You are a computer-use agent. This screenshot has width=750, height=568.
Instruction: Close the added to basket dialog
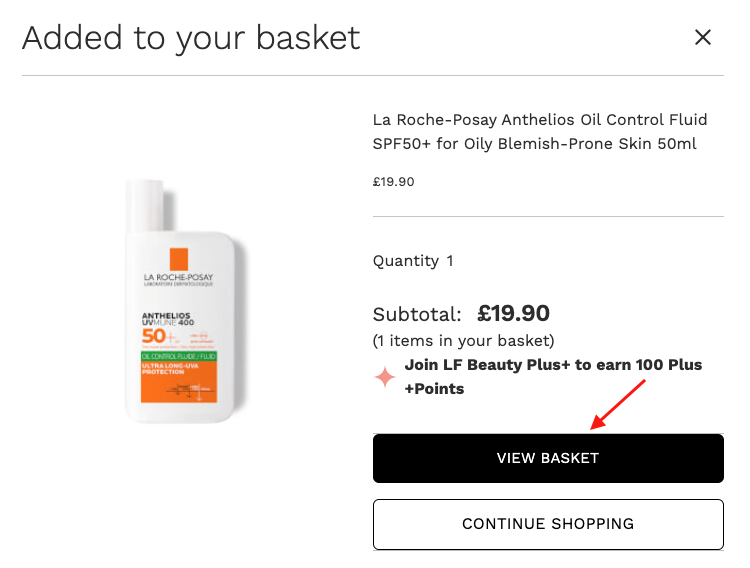(703, 38)
